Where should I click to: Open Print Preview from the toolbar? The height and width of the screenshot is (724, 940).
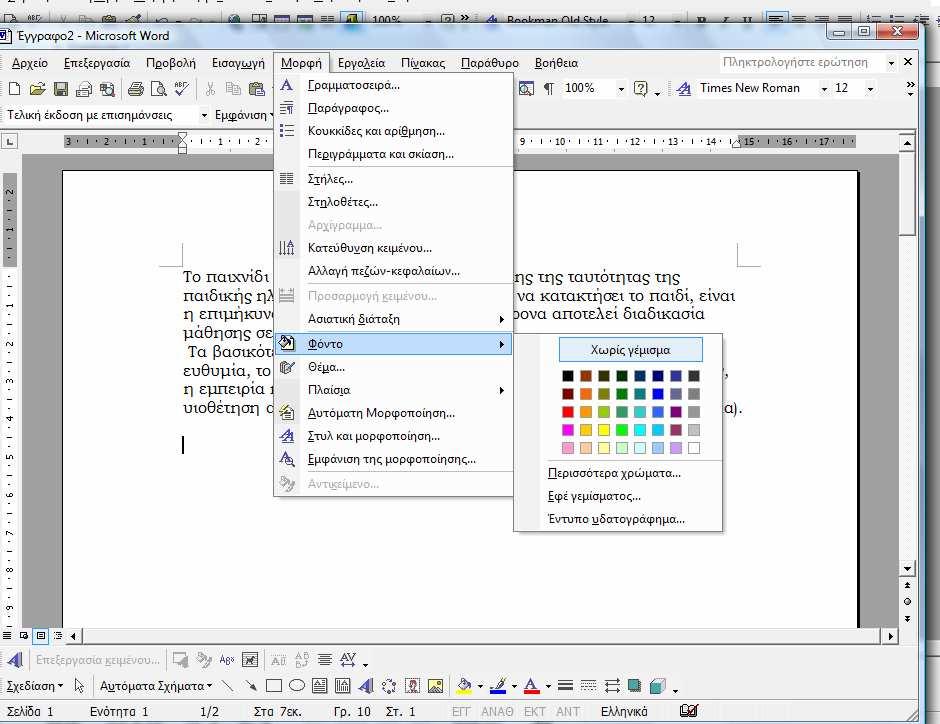(158, 89)
